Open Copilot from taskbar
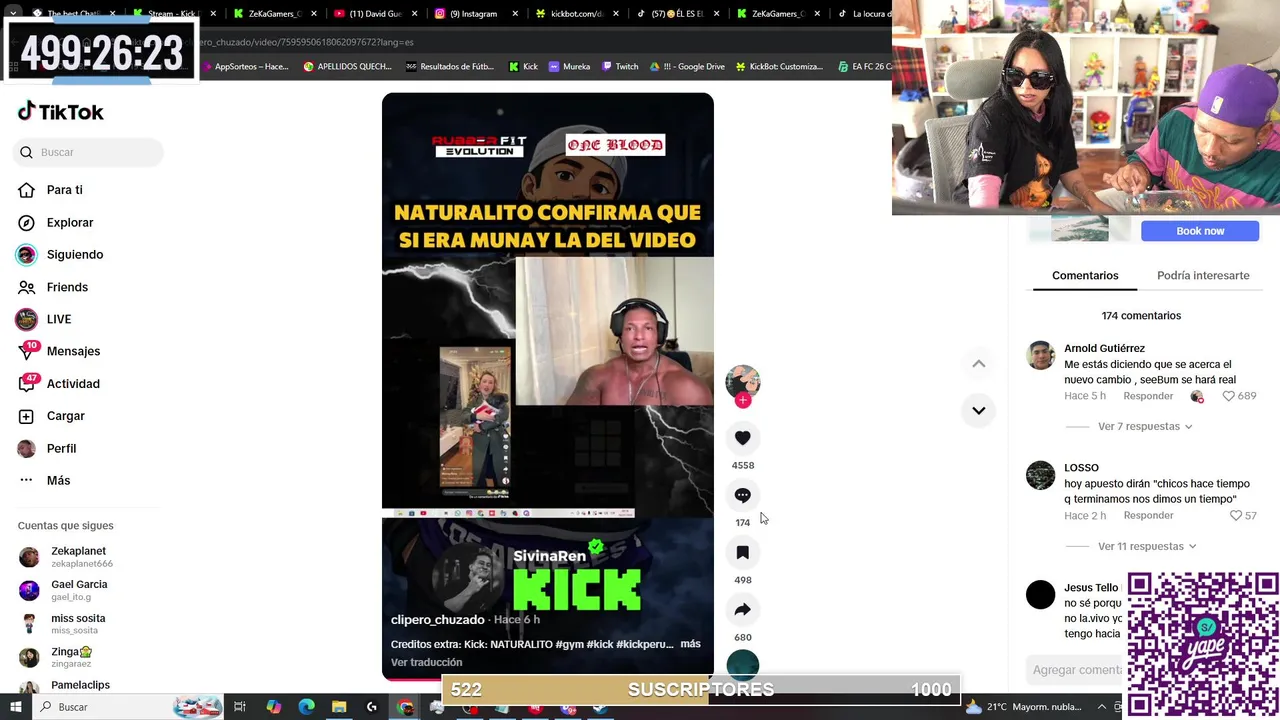Image resolution: width=1280 pixels, height=720 pixels. tap(274, 707)
